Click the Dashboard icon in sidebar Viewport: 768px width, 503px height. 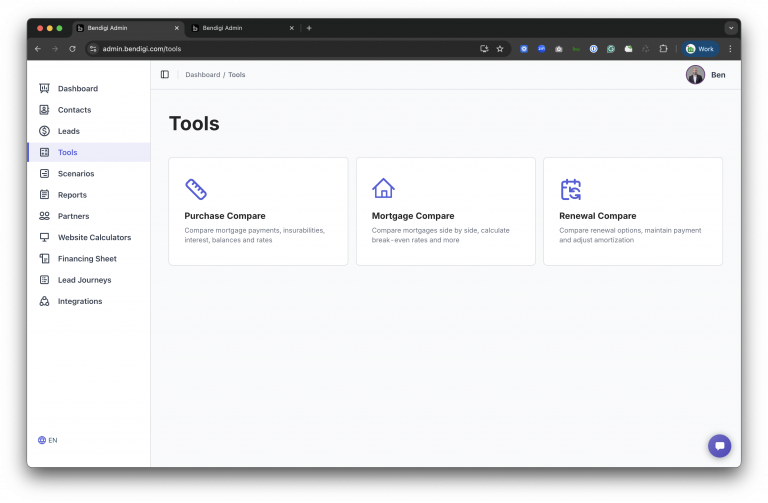pos(44,89)
